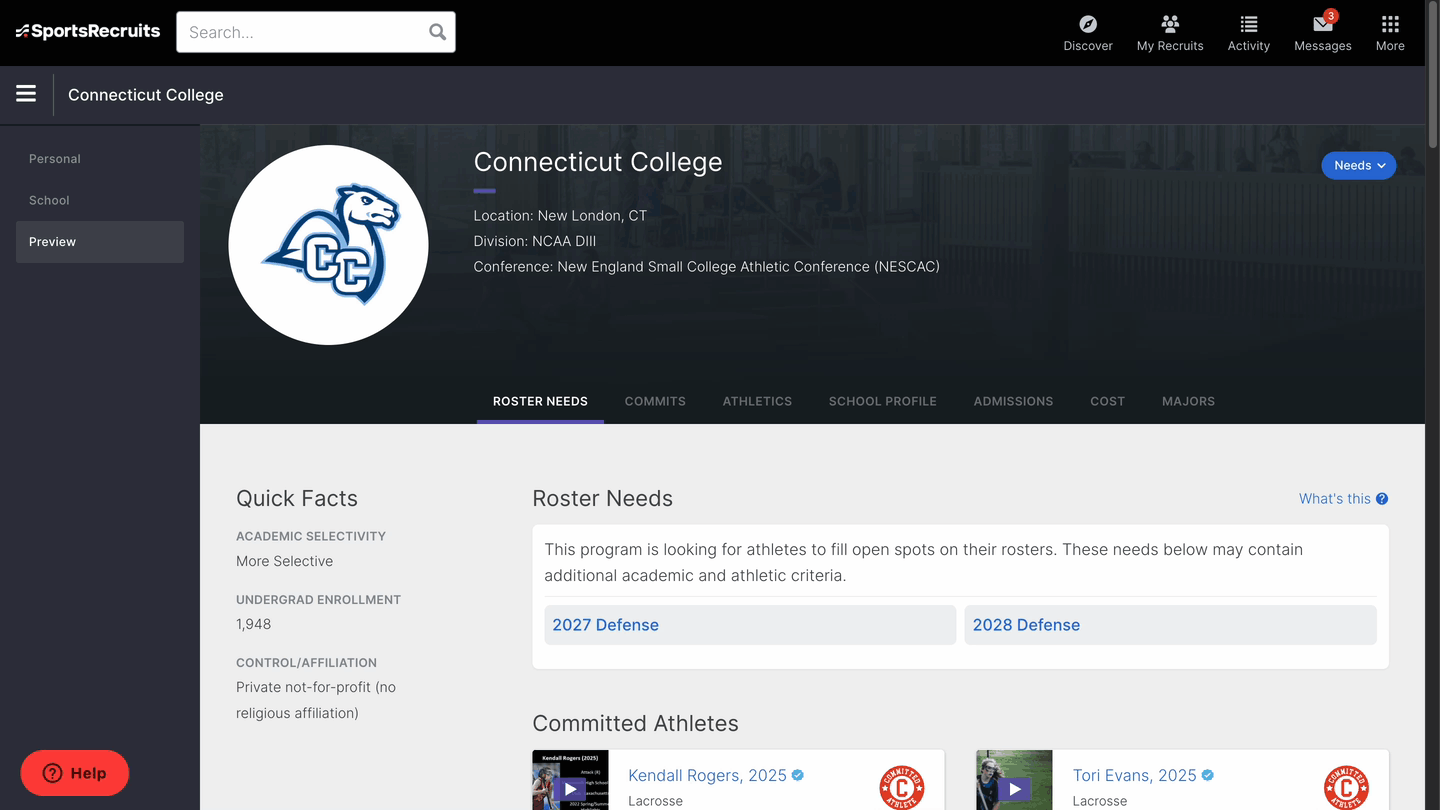Select Preview in the sidebar
The width and height of the screenshot is (1440, 810).
tap(100, 242)
